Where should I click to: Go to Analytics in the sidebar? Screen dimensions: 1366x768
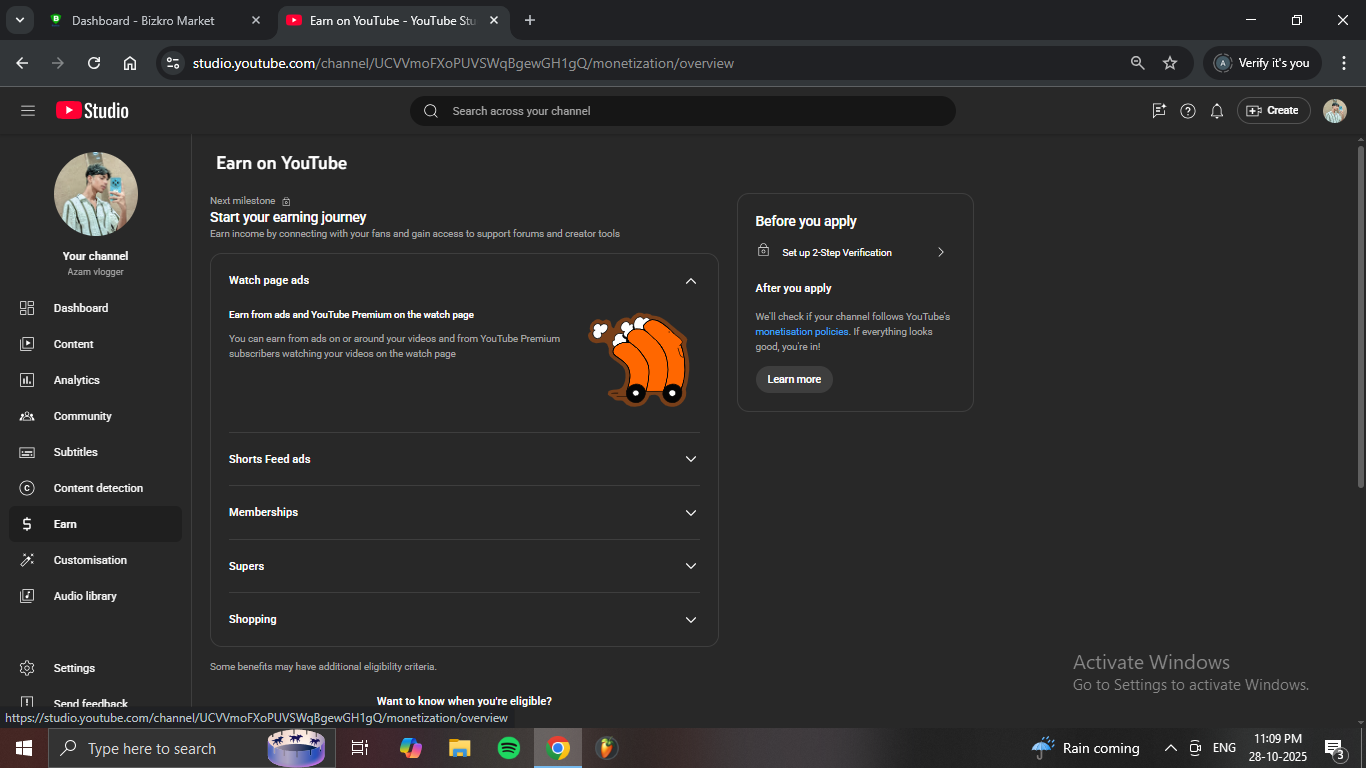click(x=77, y=380)
